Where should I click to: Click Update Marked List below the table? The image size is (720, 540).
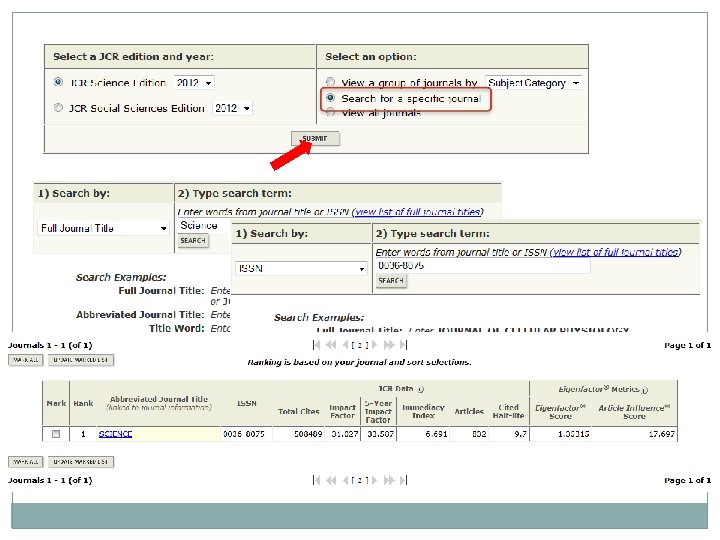[x=80, y=461]
